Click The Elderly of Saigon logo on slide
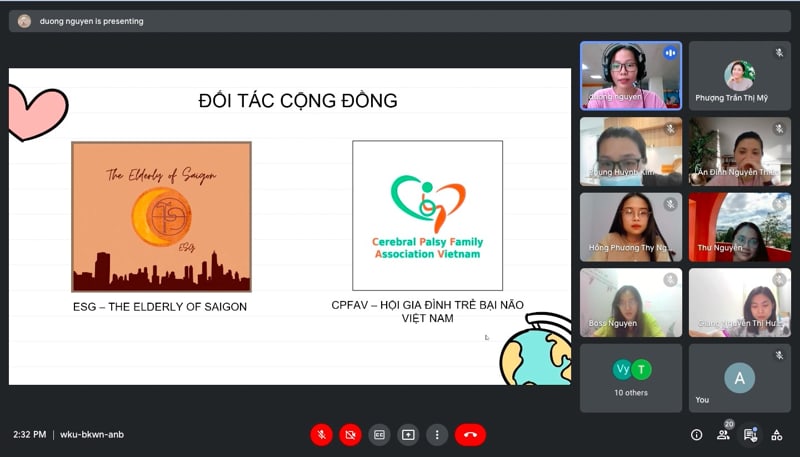The width and height of the screenshot is (800, 457). (161, 216)
